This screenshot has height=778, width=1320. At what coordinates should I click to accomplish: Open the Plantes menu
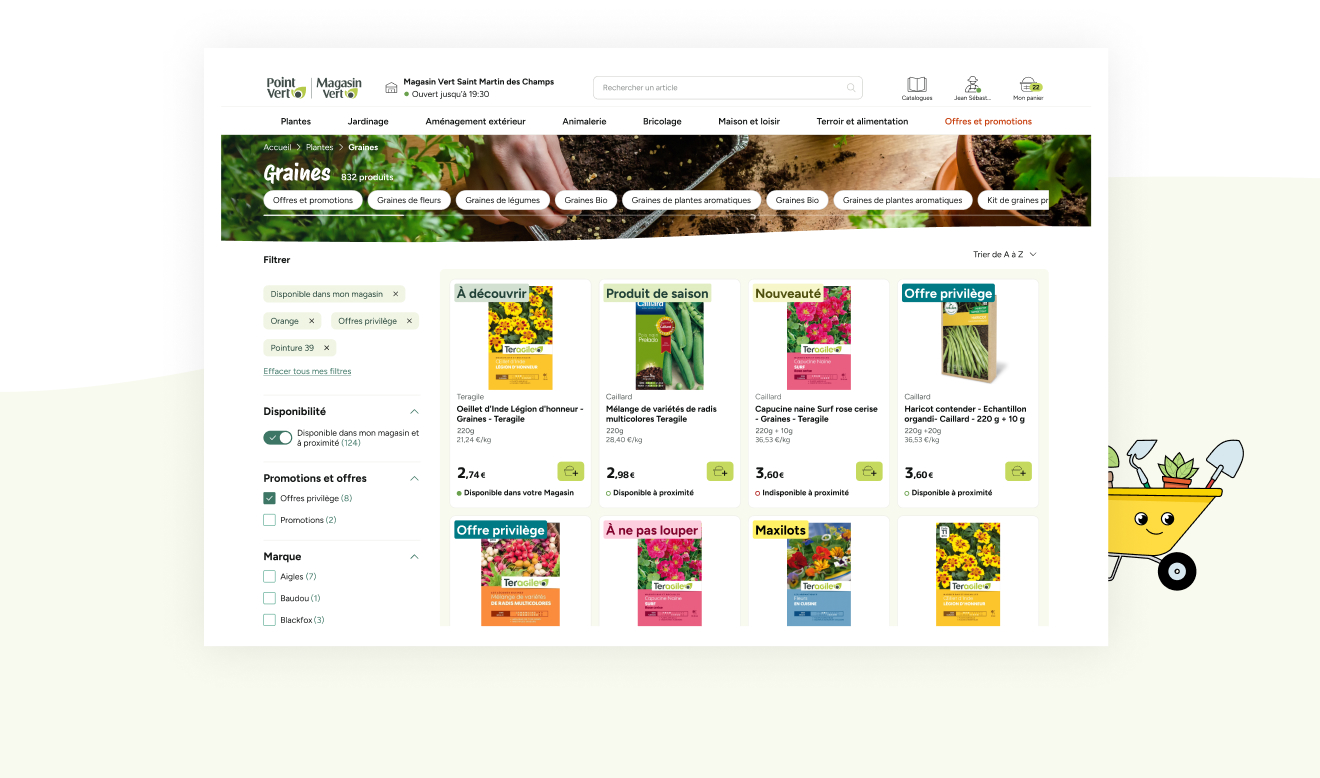(x=296, y=121)
